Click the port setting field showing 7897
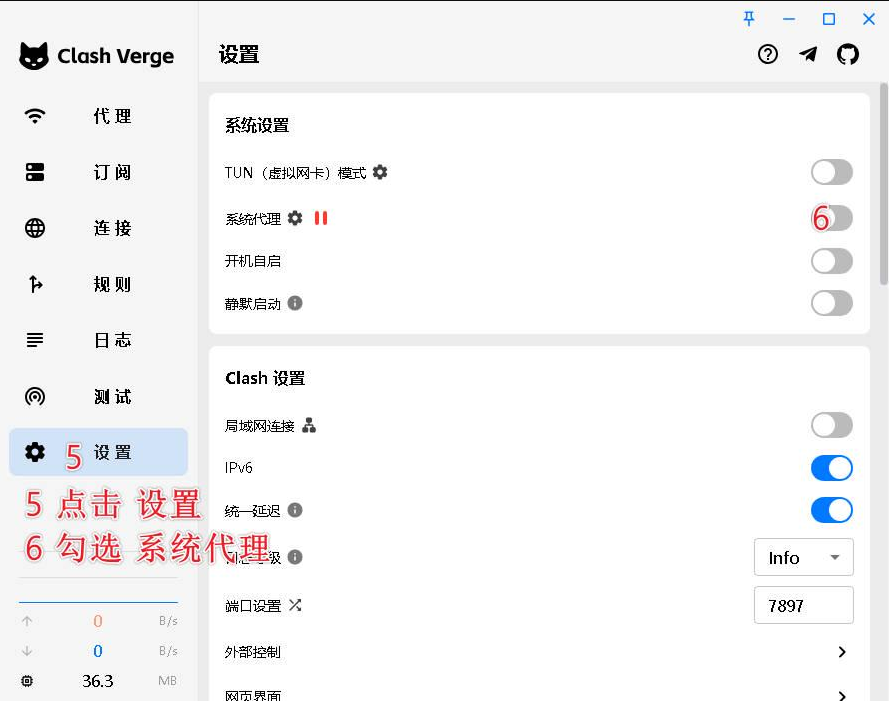 coord(803,605)
